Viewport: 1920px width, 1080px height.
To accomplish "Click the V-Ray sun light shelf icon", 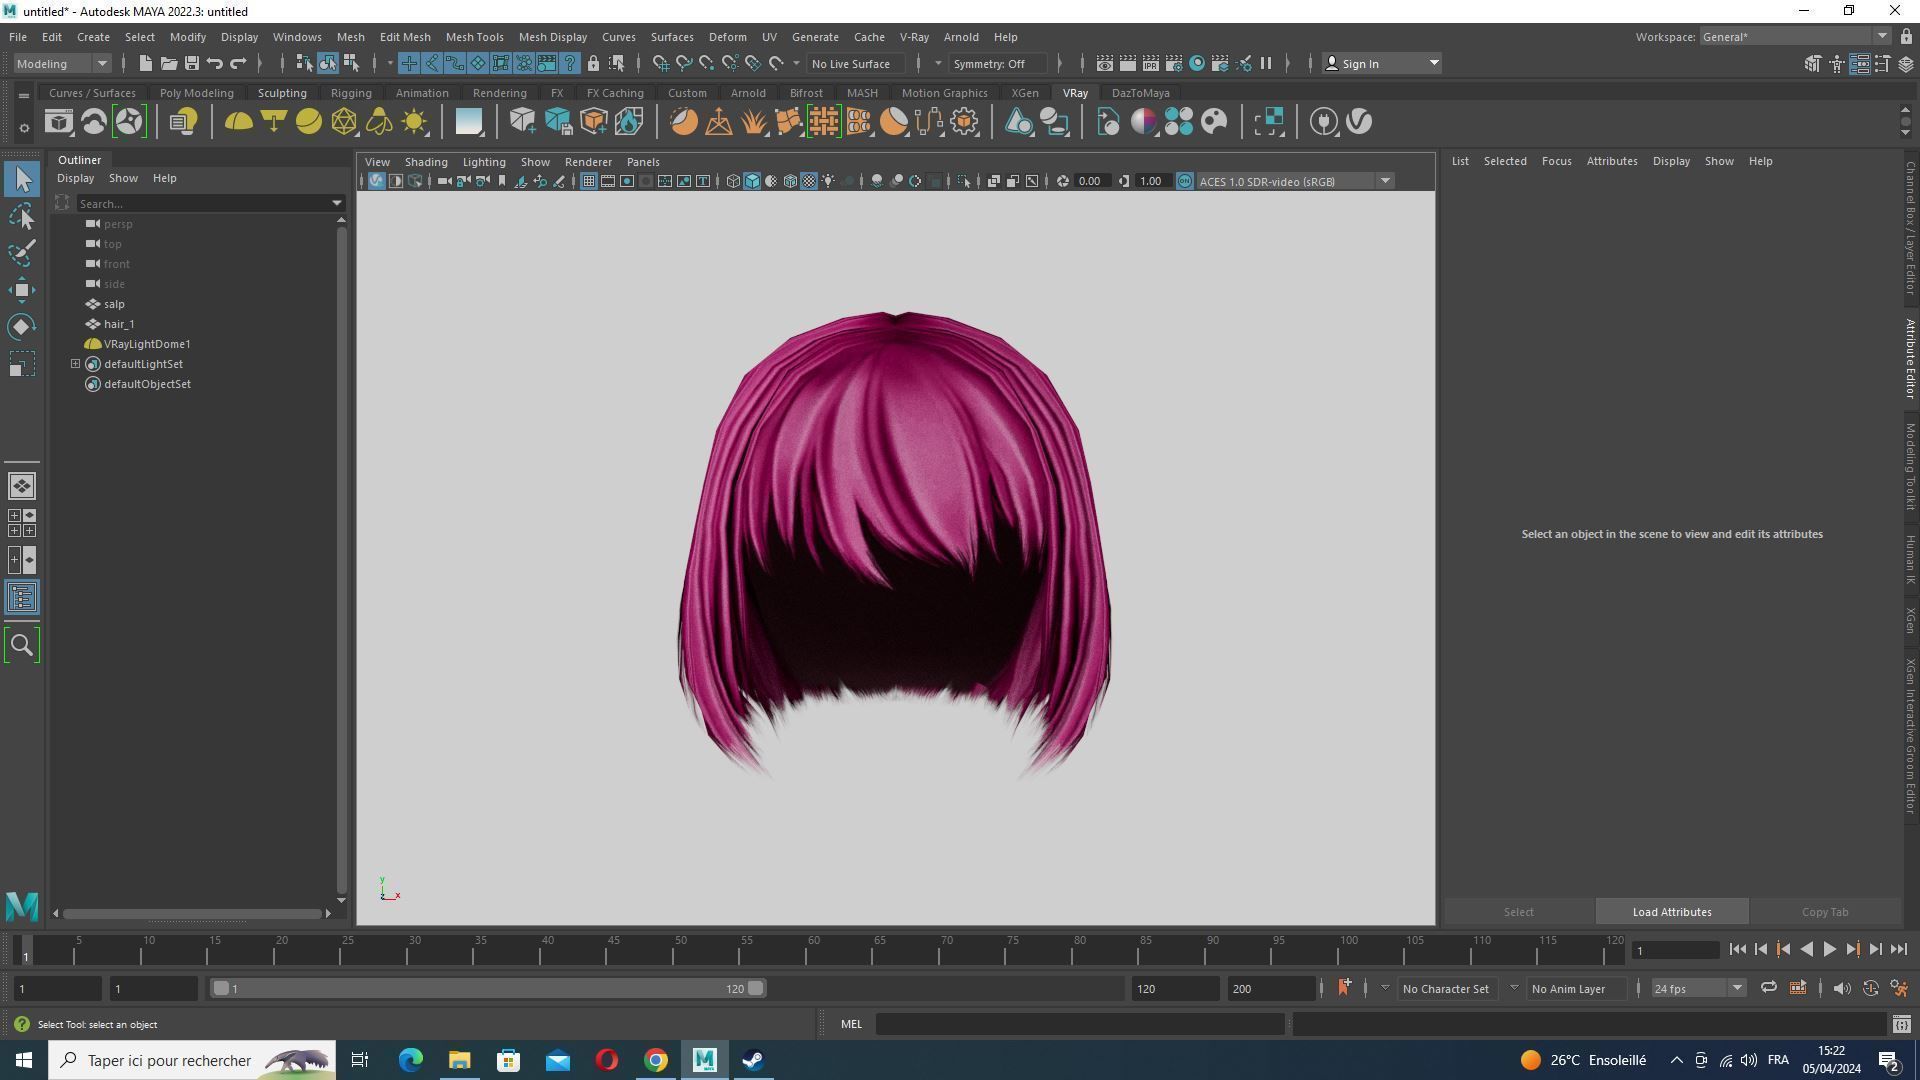I will 414,122.
